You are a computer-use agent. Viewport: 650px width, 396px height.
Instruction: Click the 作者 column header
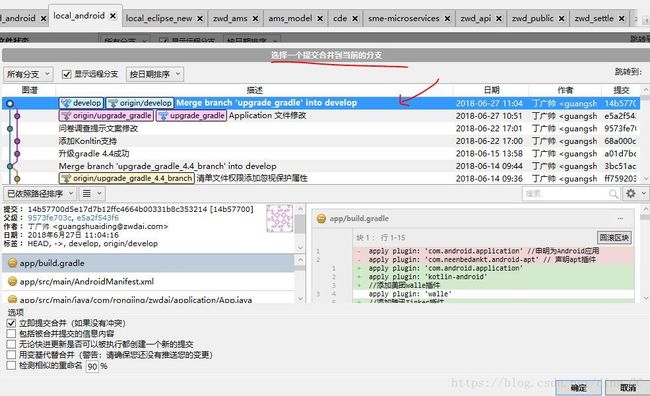(x=565, y=90)
